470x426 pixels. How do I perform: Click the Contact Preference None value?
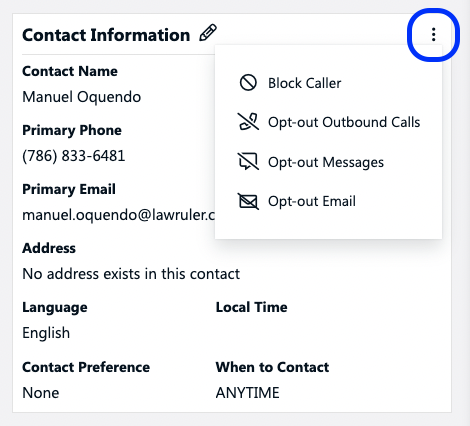(x=41, y=393)
